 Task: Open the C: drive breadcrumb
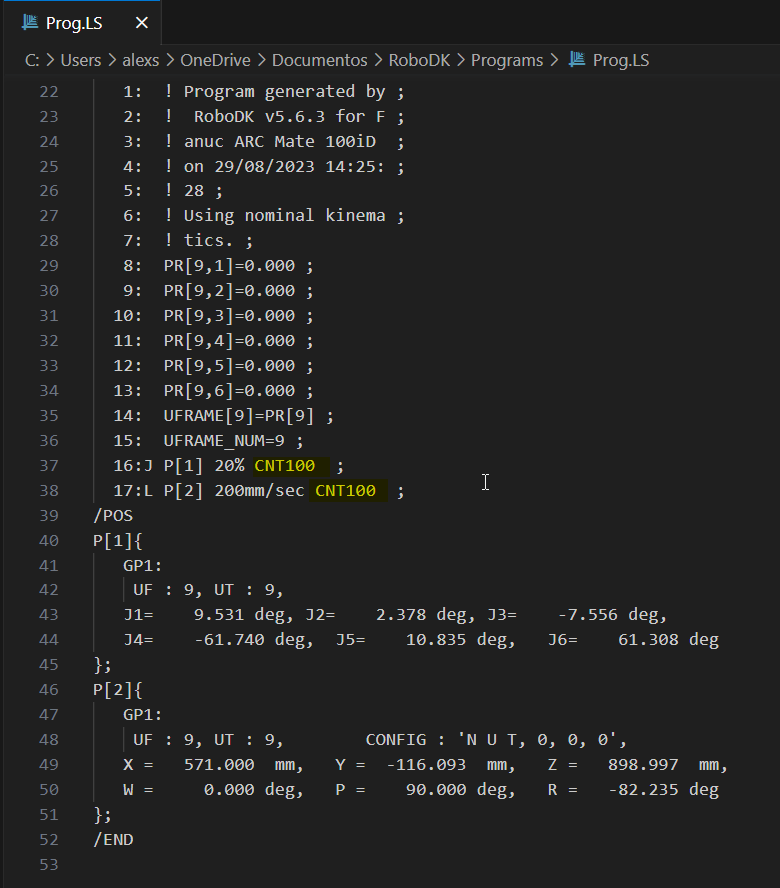[32, 60]
